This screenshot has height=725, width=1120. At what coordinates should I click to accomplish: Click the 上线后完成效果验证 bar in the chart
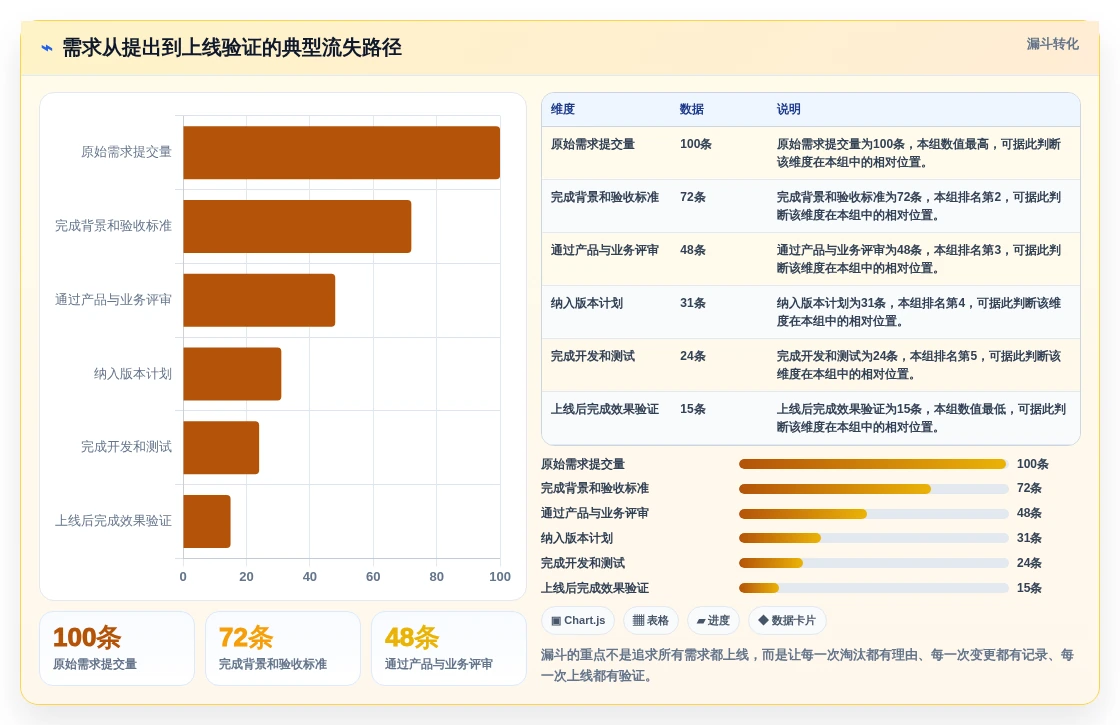click(207, 521)
